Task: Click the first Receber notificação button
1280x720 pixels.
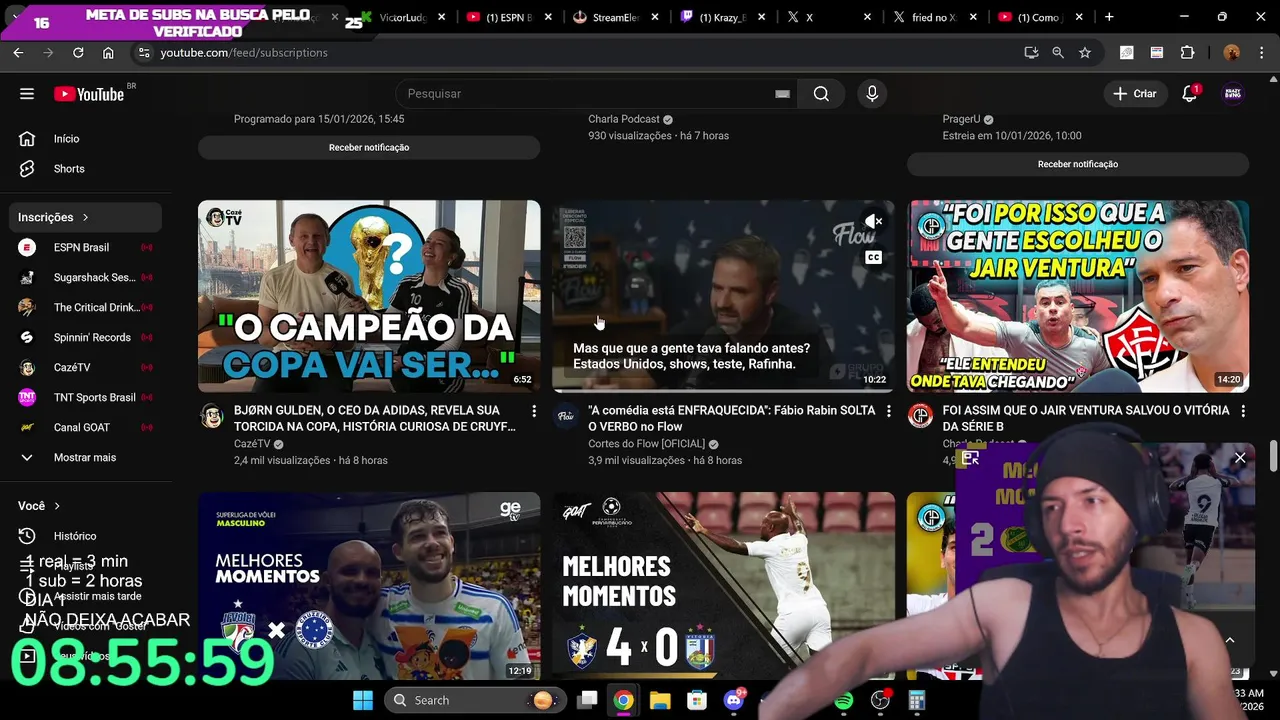Action: pyautogui.click(x=369, y=148)
